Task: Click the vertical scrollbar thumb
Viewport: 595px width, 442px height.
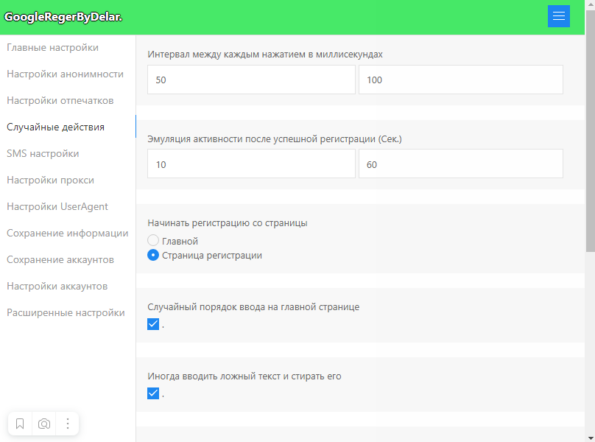Action: pos(590,131)
